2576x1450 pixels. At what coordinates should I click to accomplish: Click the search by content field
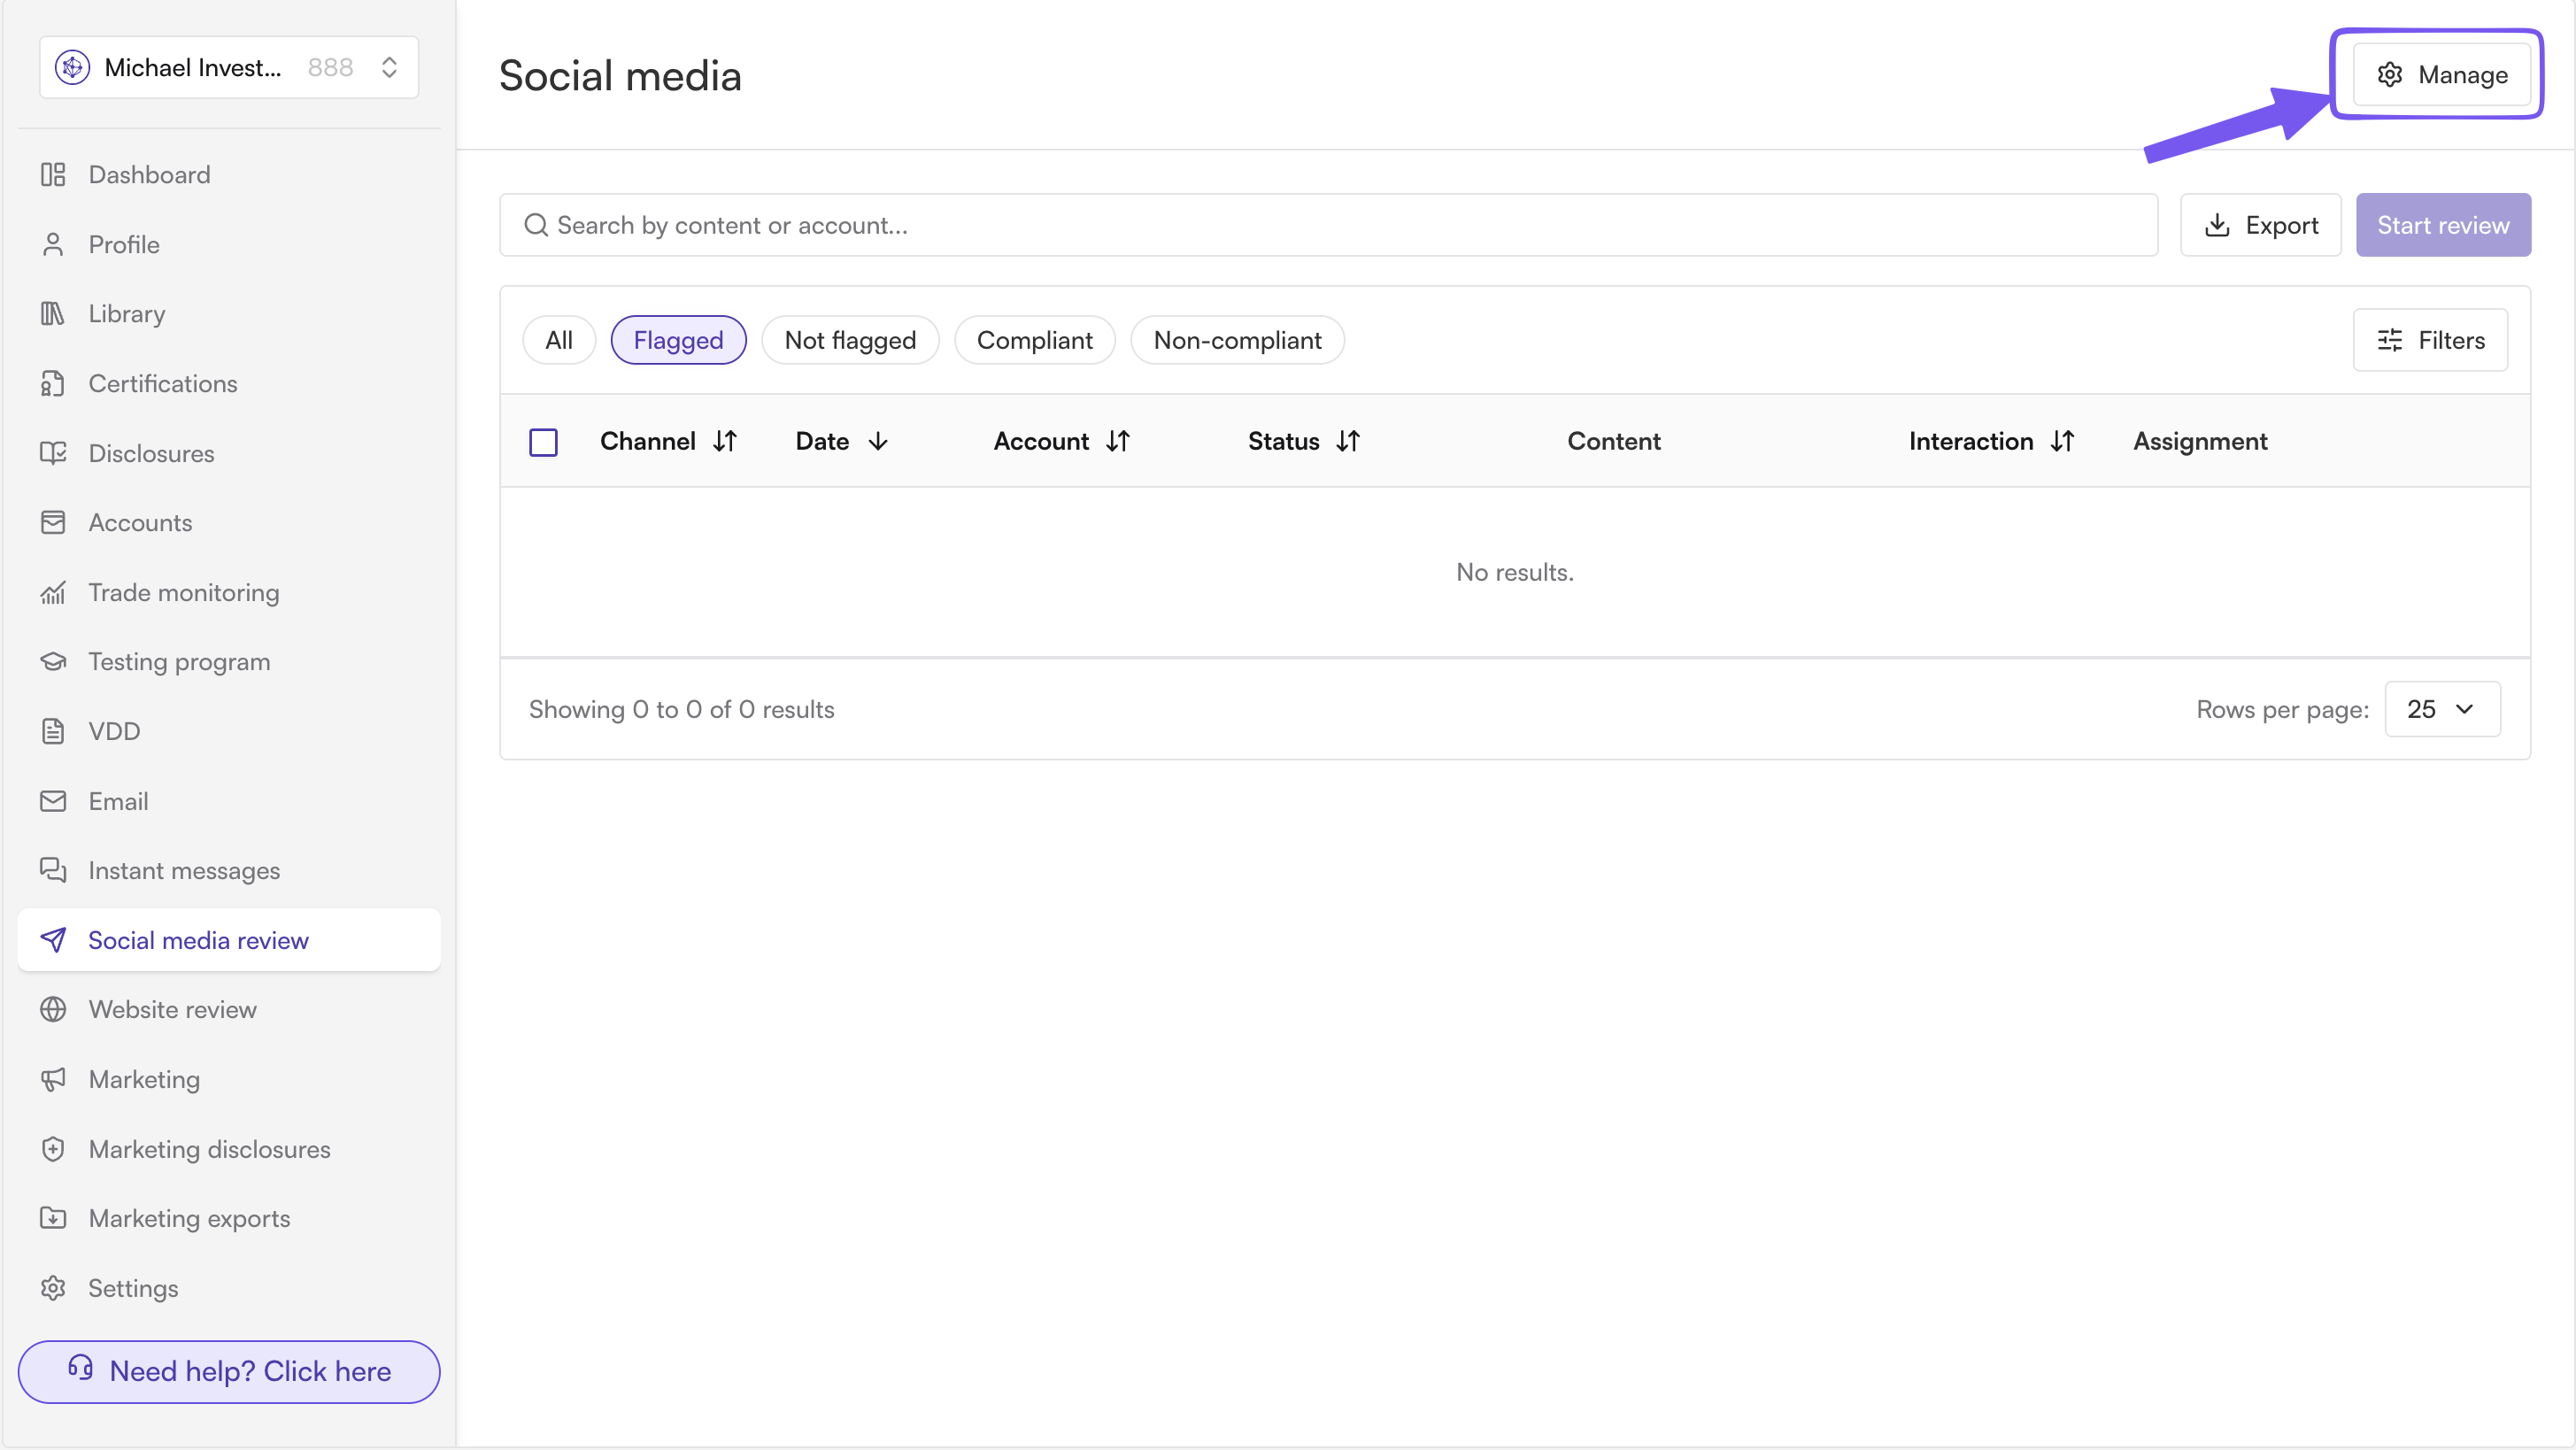pos(1328,225)
